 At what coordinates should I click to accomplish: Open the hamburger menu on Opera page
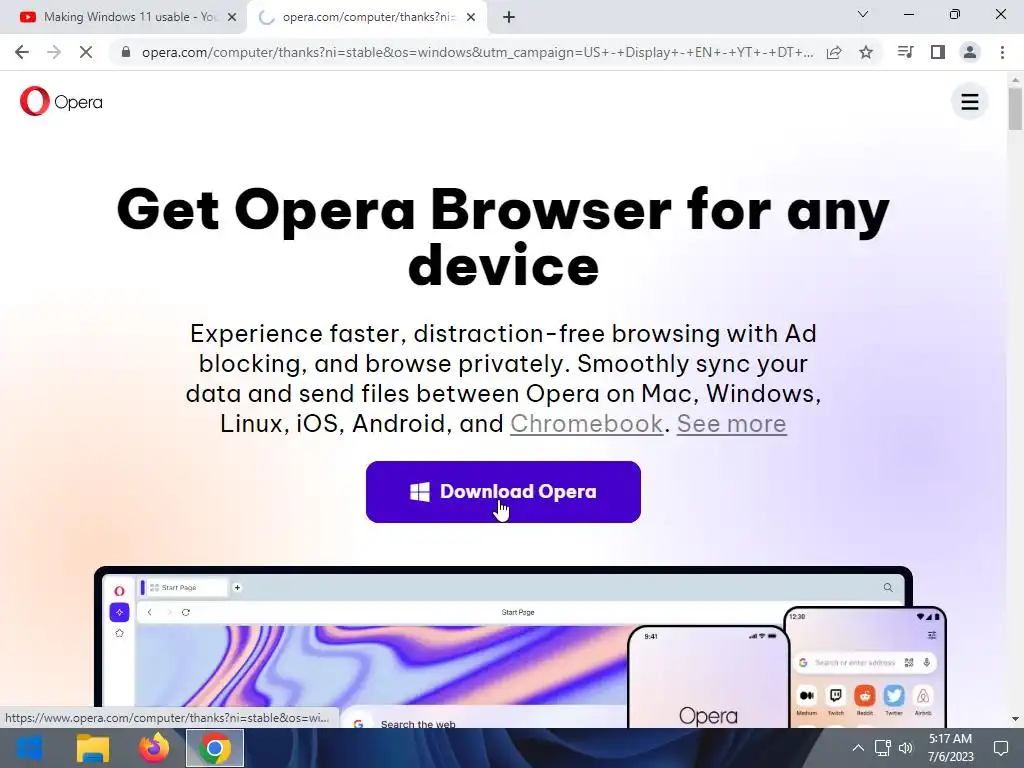[969, 102]
